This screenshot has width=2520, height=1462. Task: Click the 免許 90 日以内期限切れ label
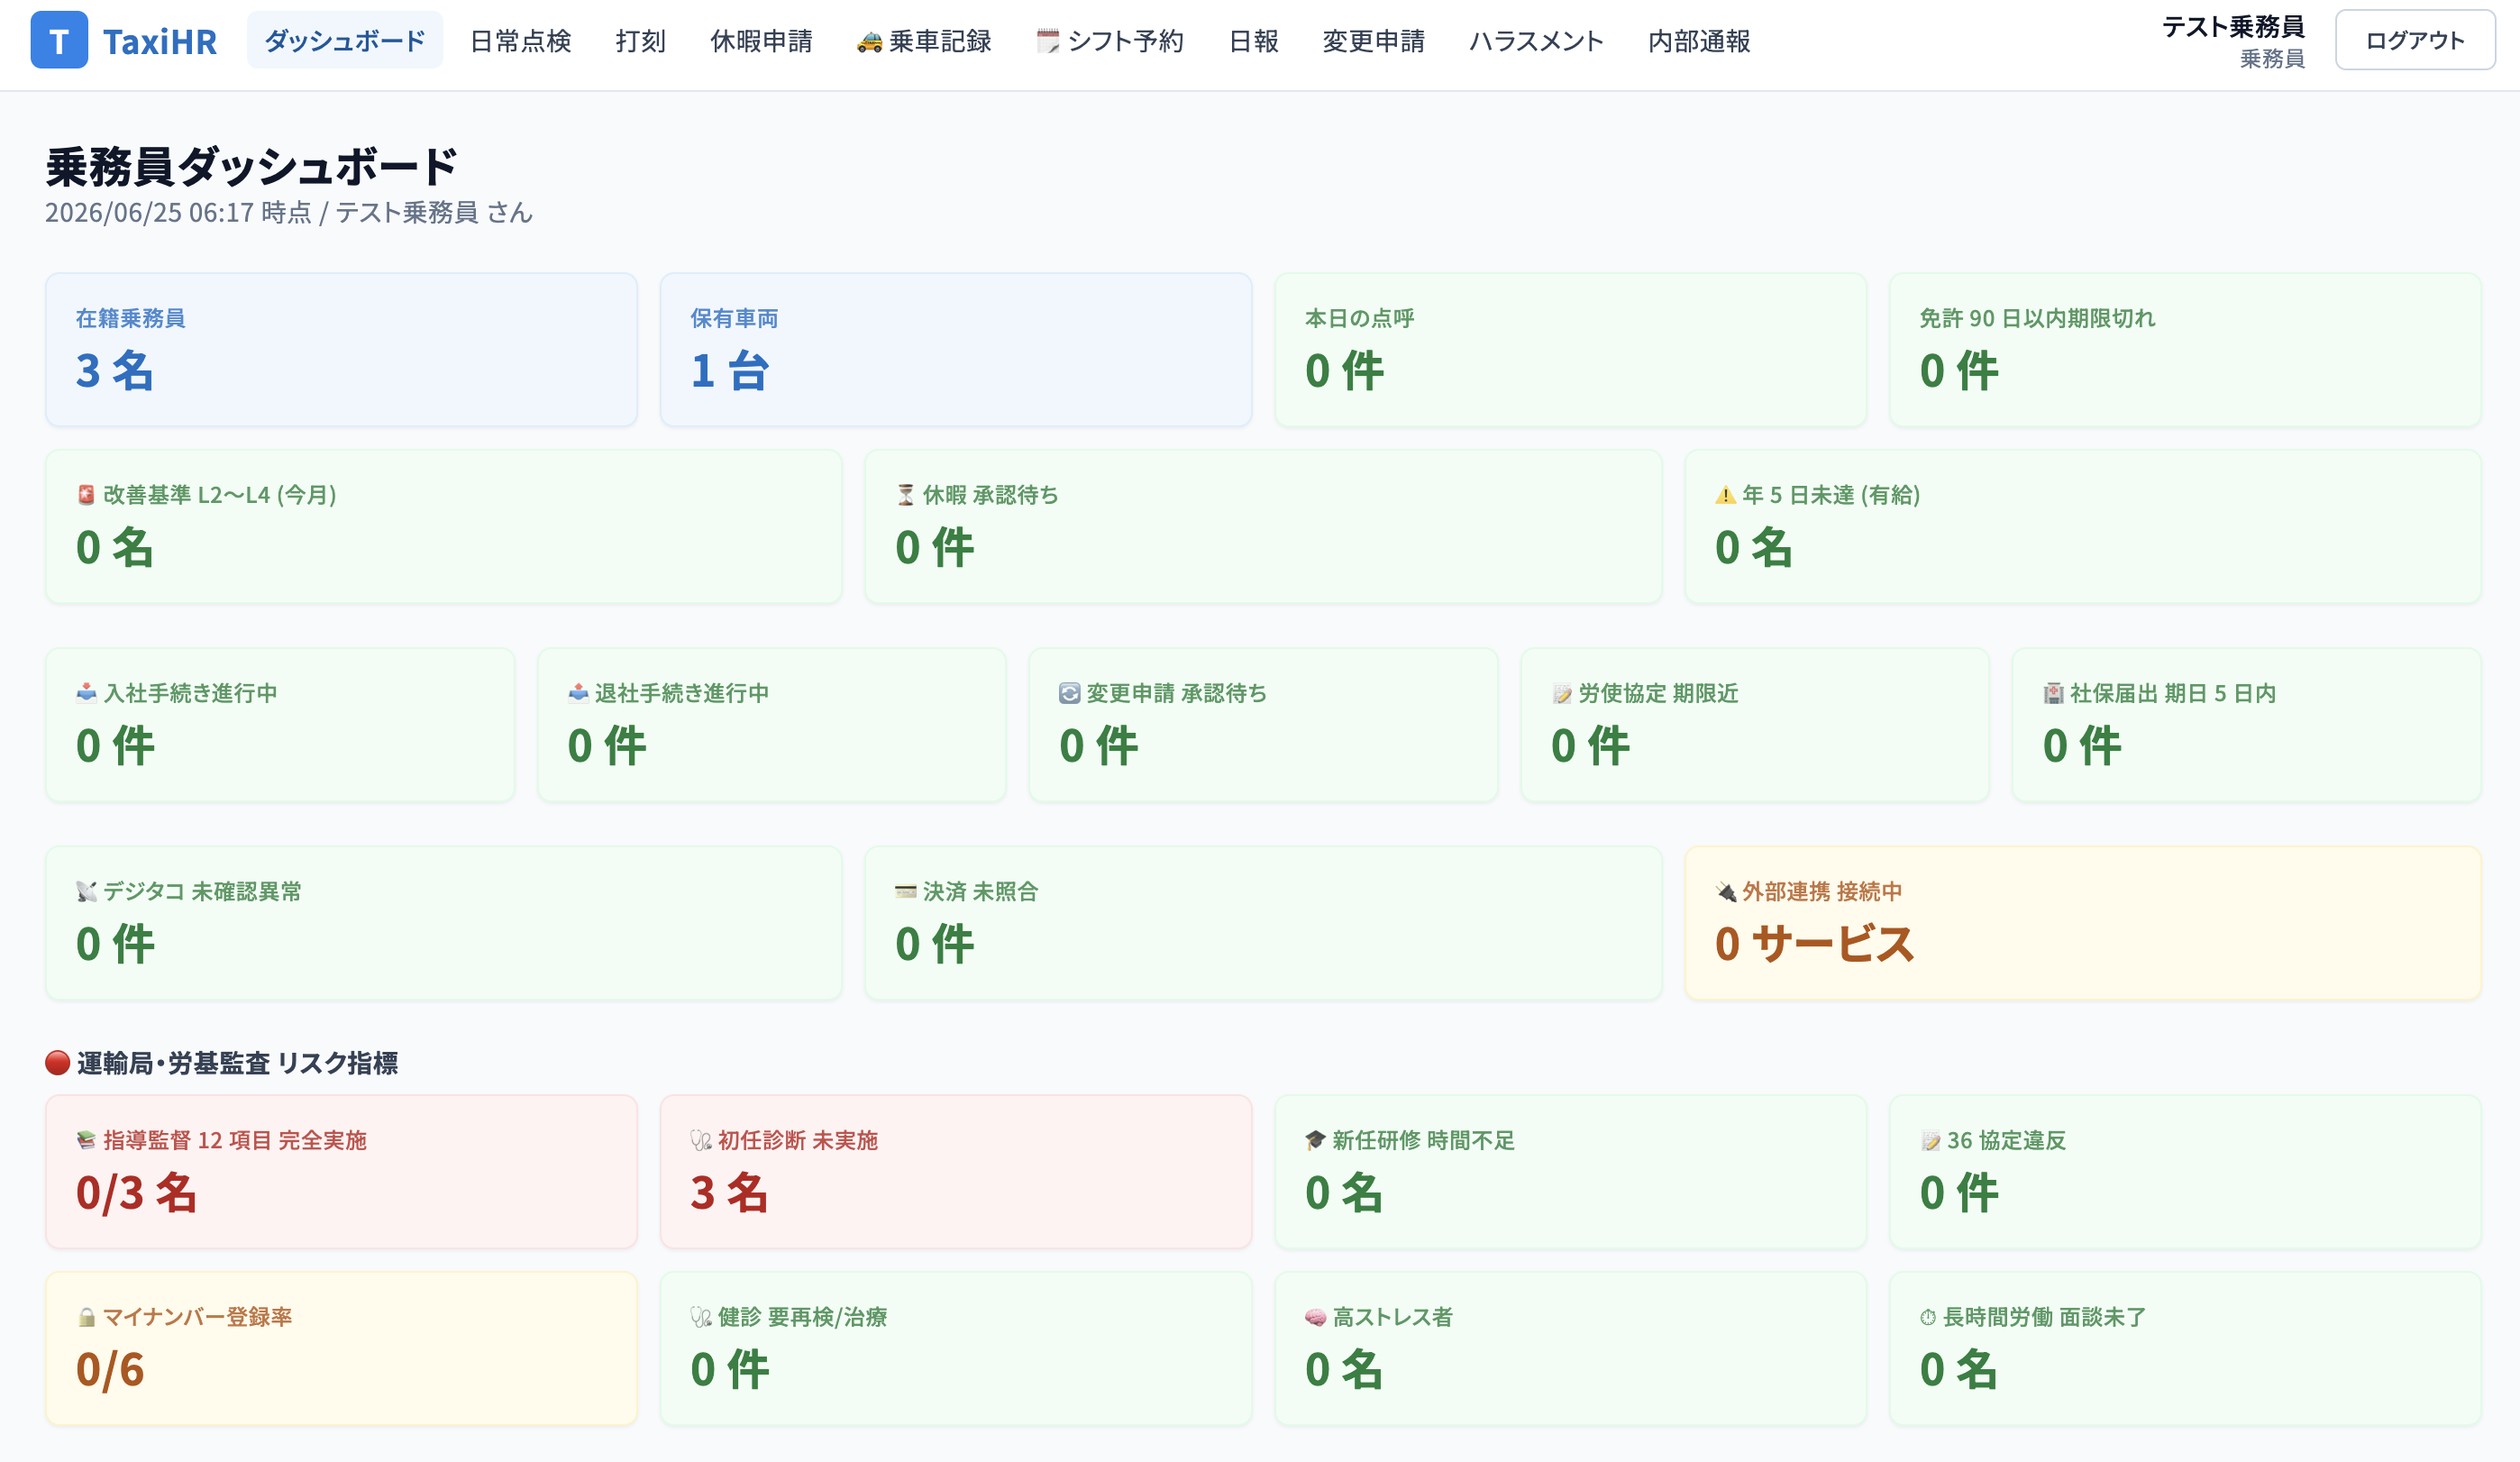coord(2037,318)
